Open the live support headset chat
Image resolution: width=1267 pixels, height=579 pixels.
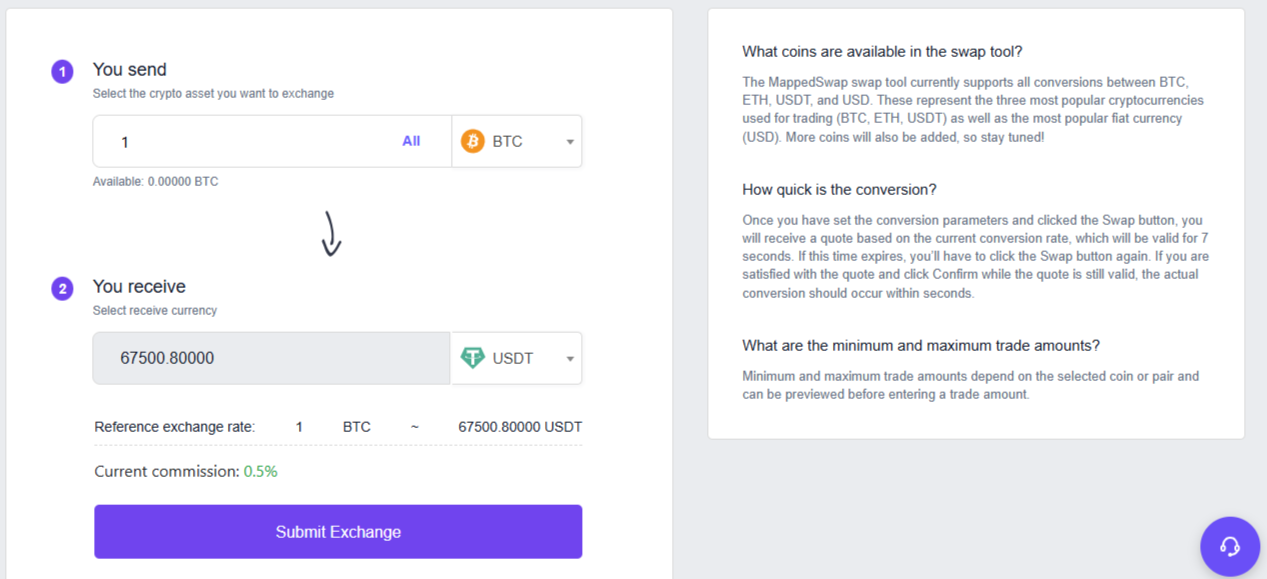(x=1230, y=546)
